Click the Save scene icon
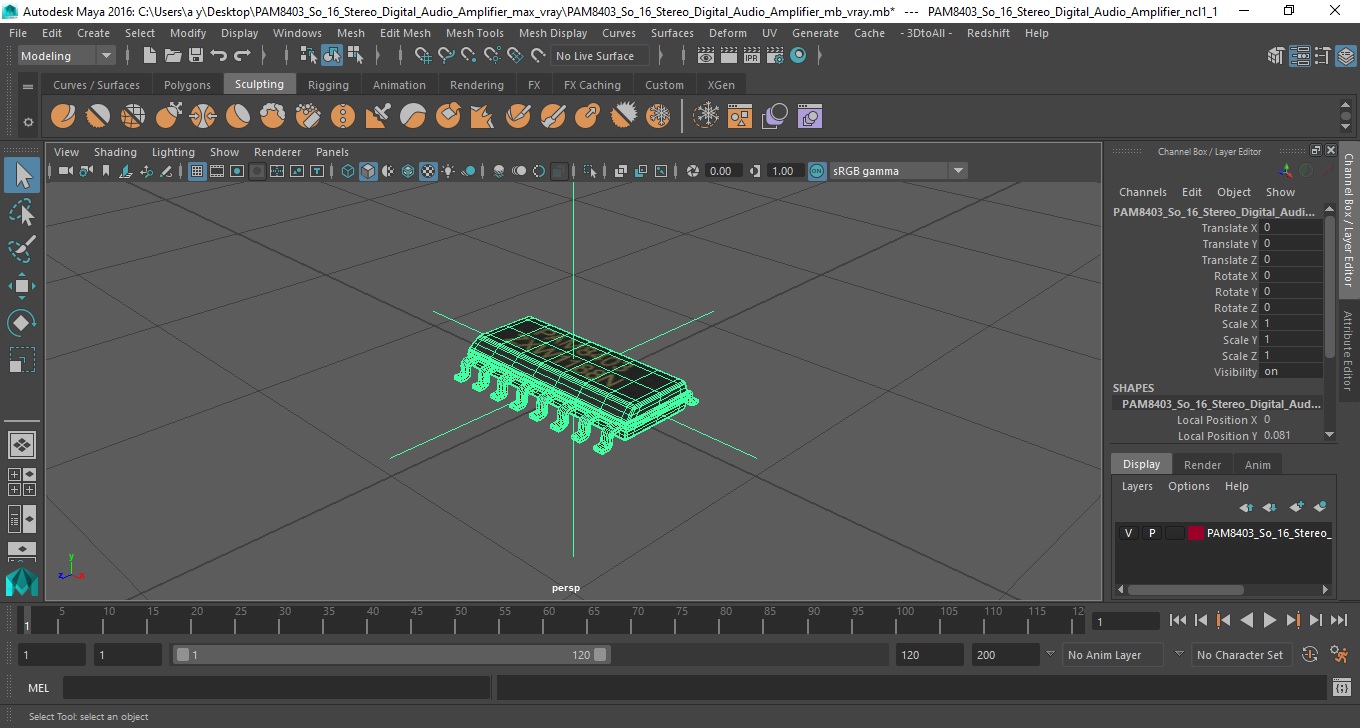The image size is (1360, 728). (x=195, y=56)
